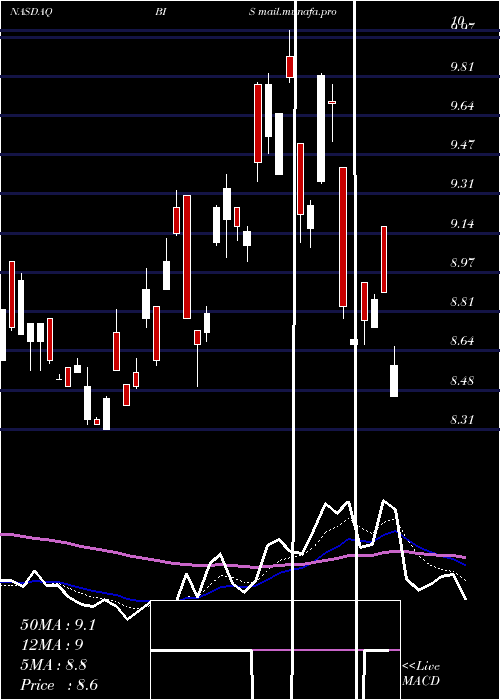Select the 8.48 price axis label
Image resolution: width=500 pixels, height=700 pixels.
462,381
